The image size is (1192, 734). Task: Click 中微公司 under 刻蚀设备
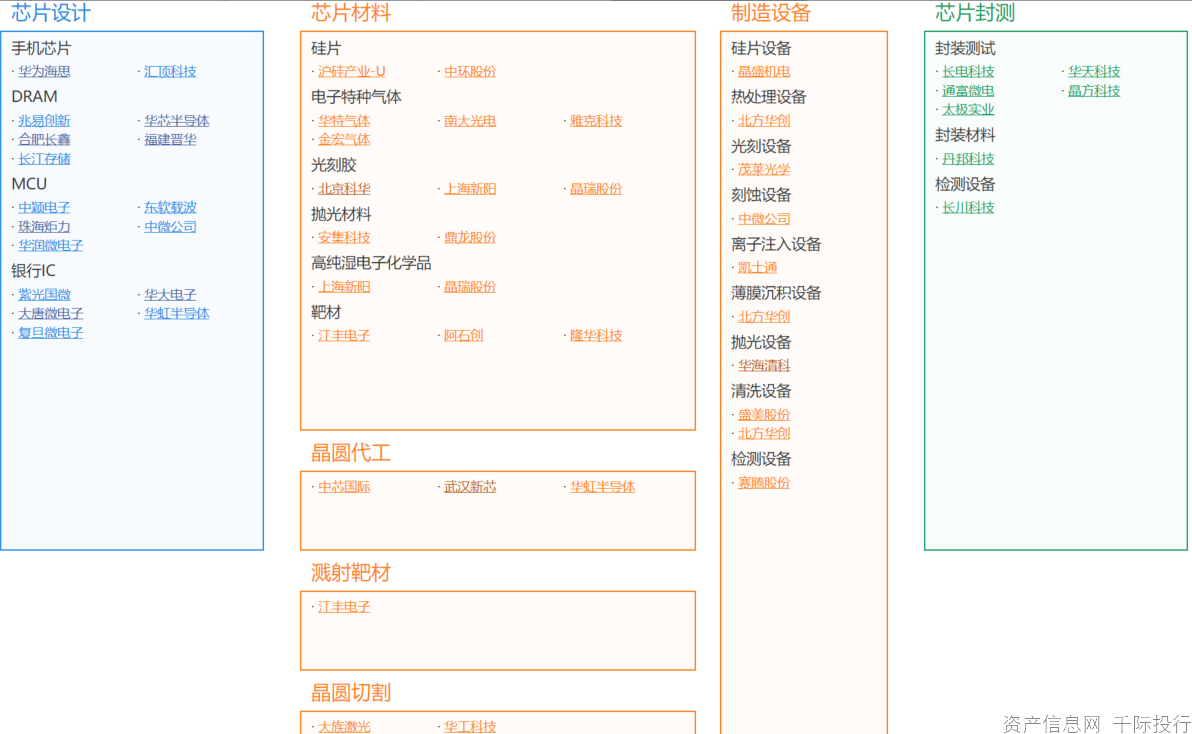point(764,219)
